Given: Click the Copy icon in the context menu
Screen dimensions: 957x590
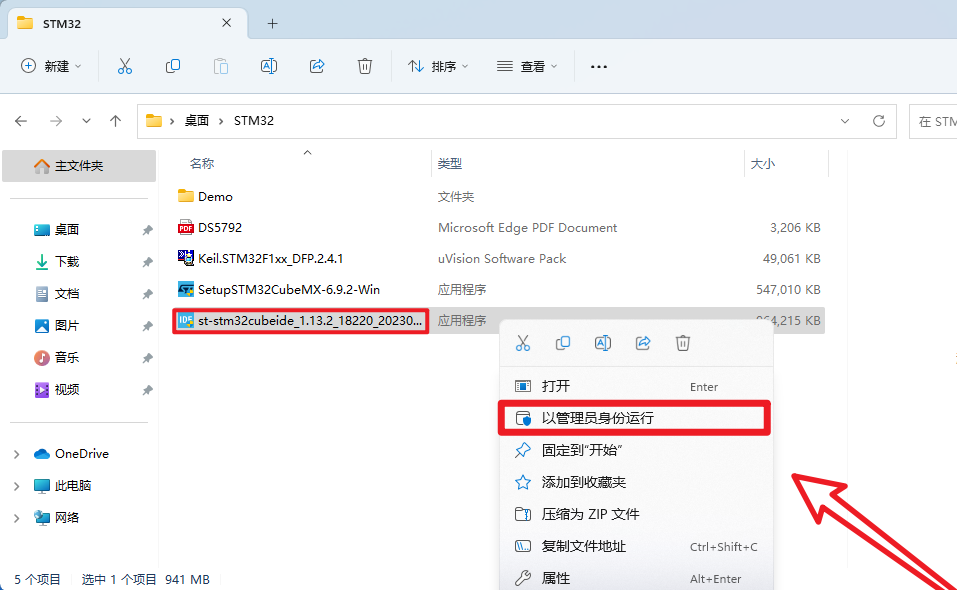Looking at the screenshot, I should coord(563,343).
